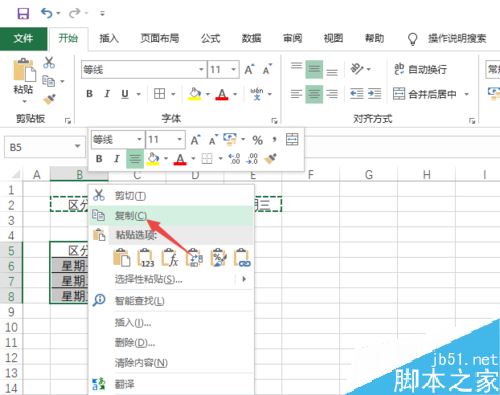Click the increase indent icon in ribbon
The height and width of the screenshot is (395, 500).
point(375,94)
